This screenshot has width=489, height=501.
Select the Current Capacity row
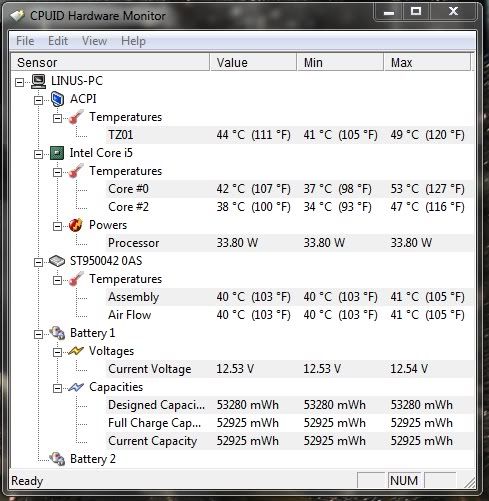[290, 441]
